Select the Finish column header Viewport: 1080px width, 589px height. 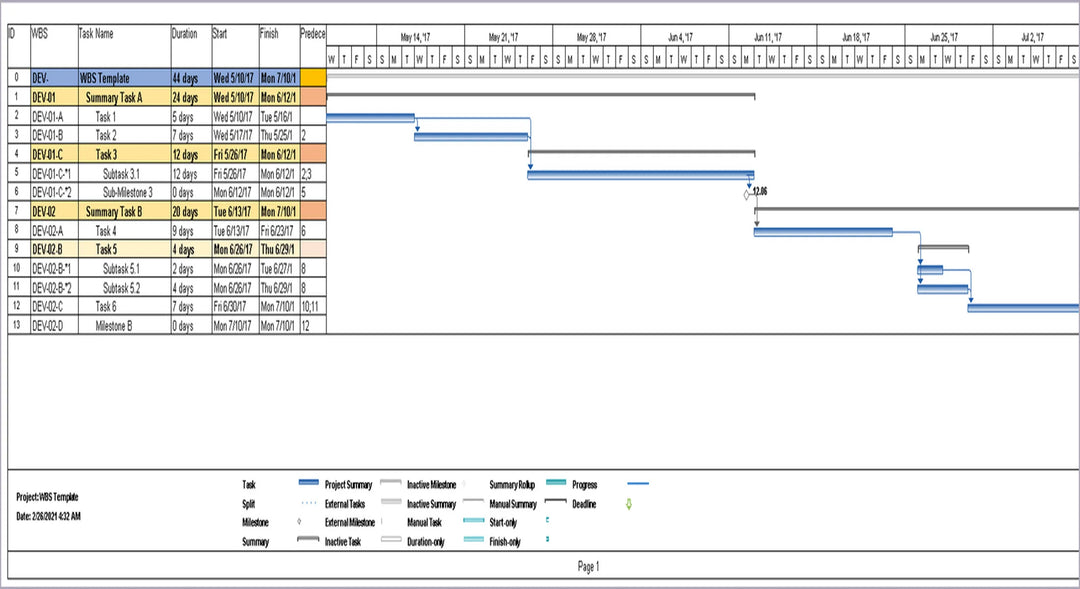[278, 46]
